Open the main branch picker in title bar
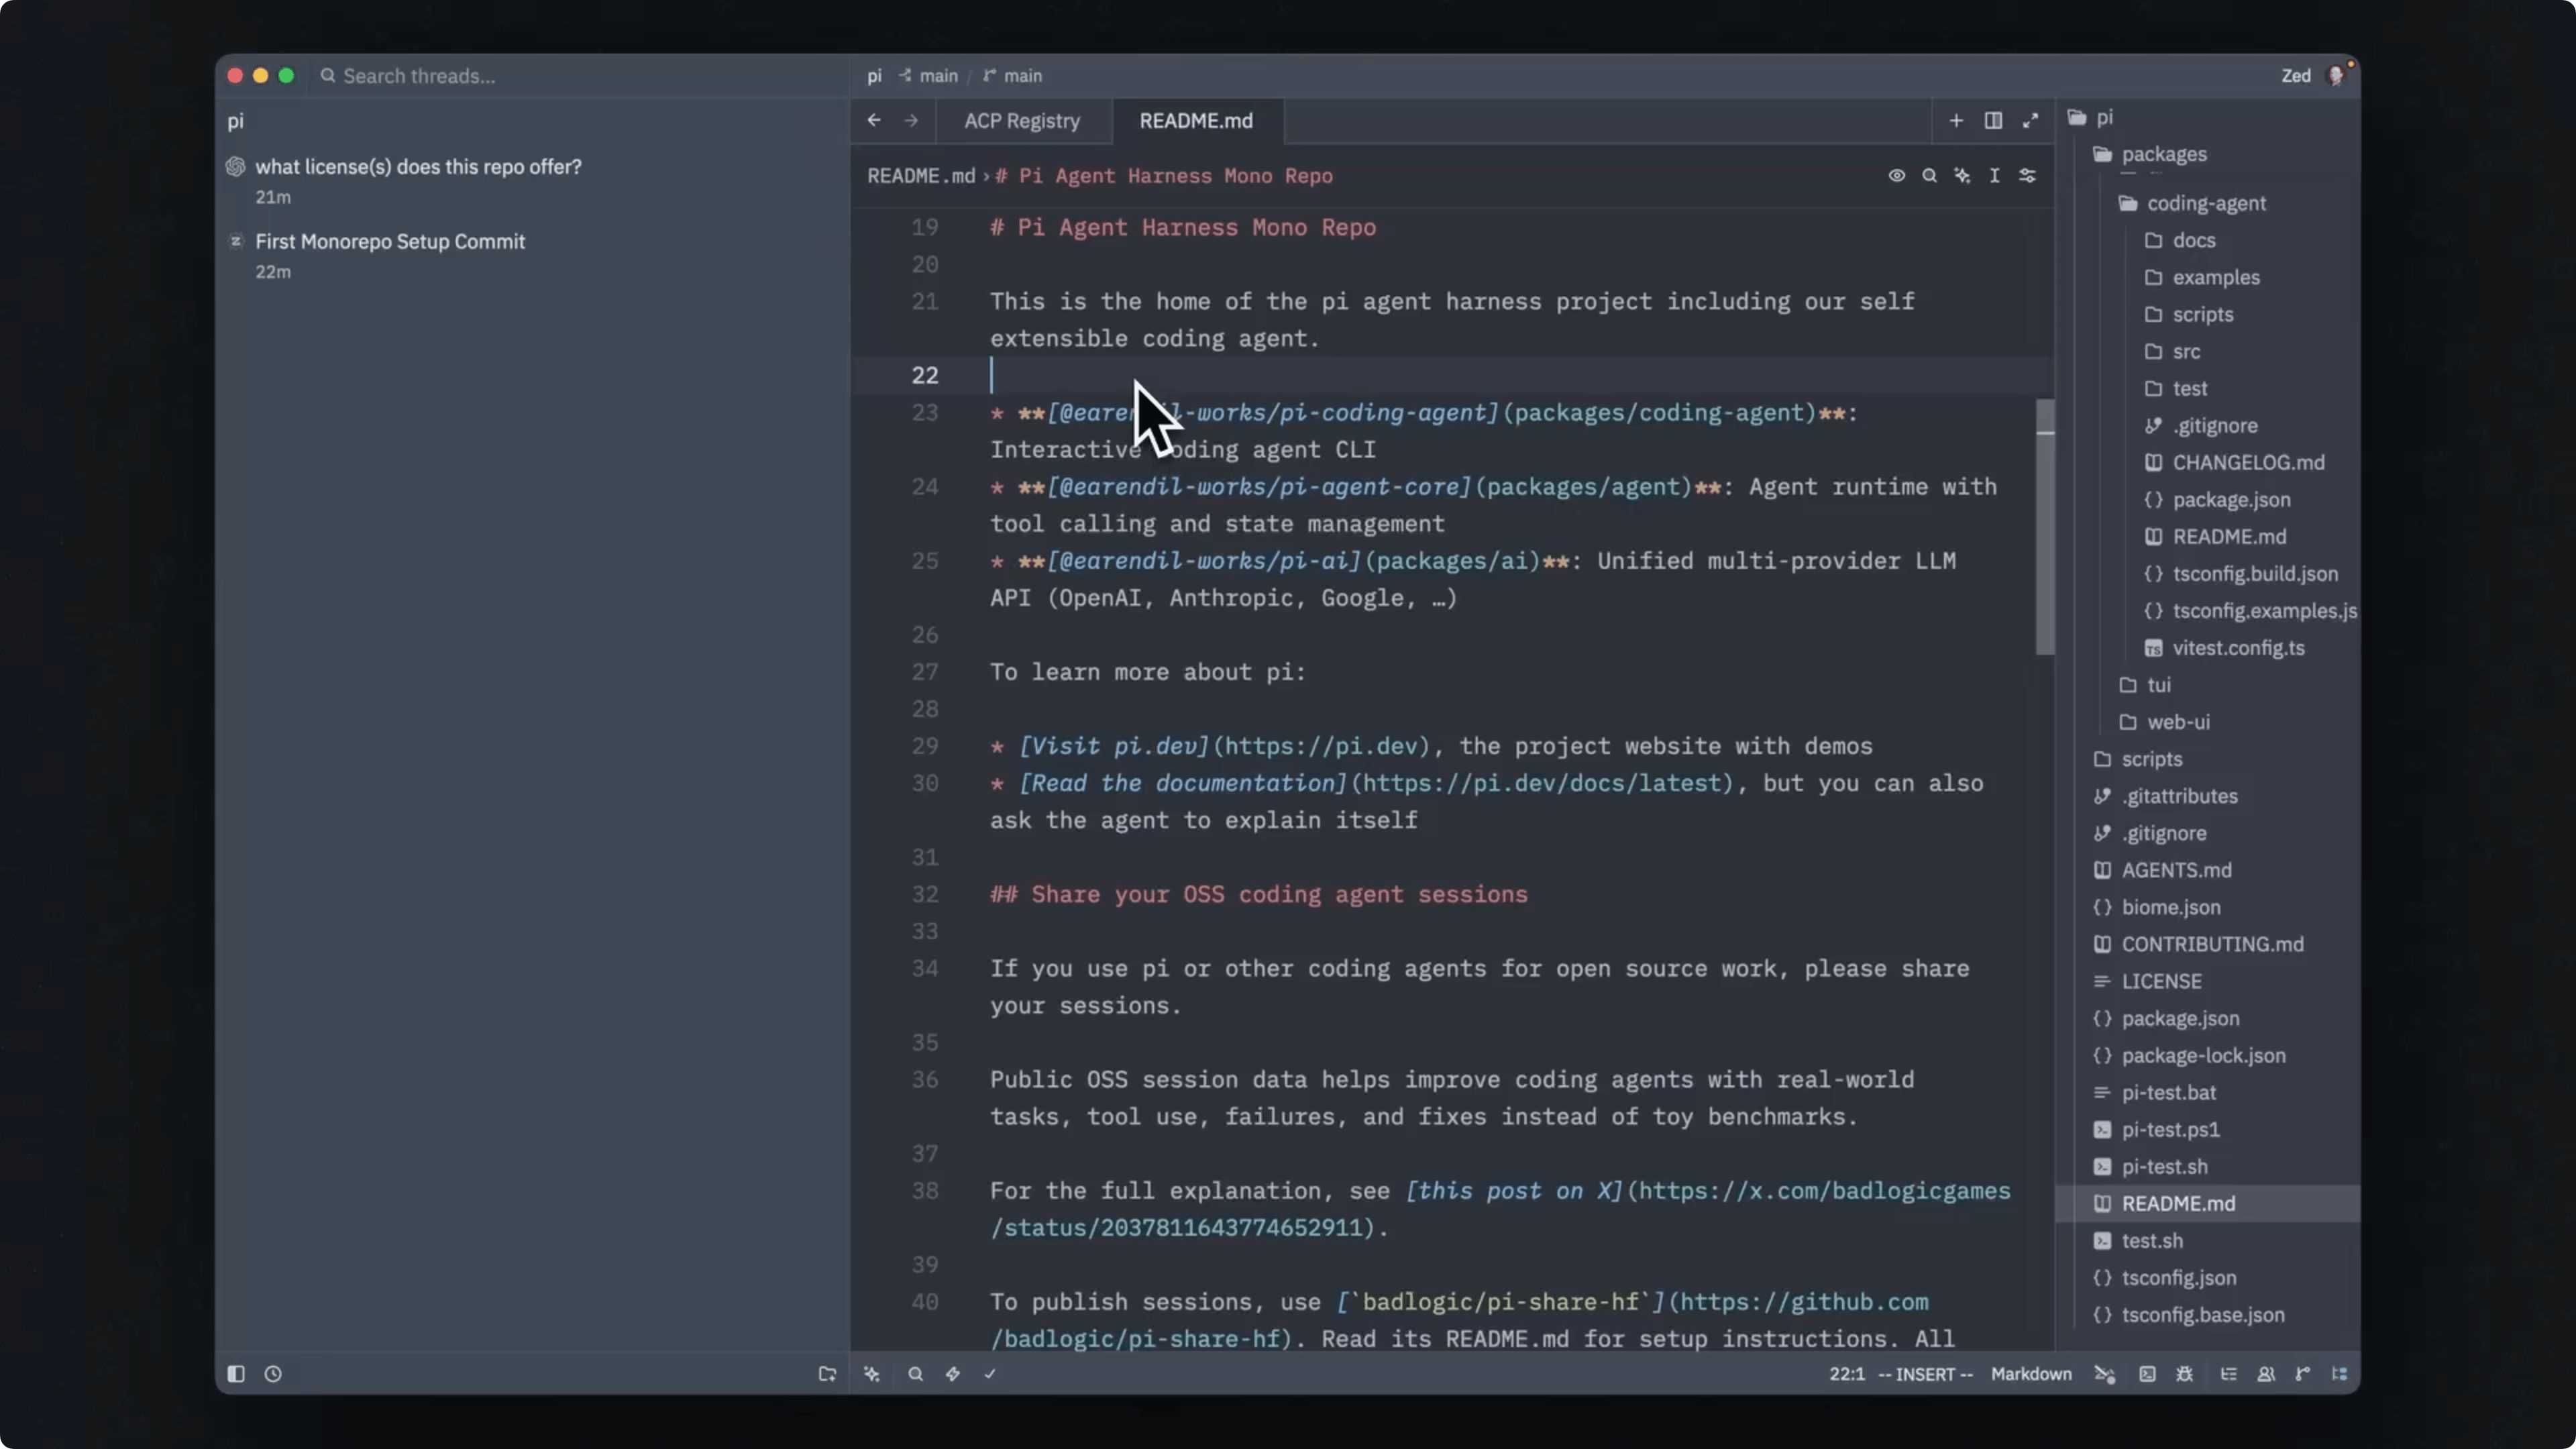 pyautogui.click(x=1012, y=76)
